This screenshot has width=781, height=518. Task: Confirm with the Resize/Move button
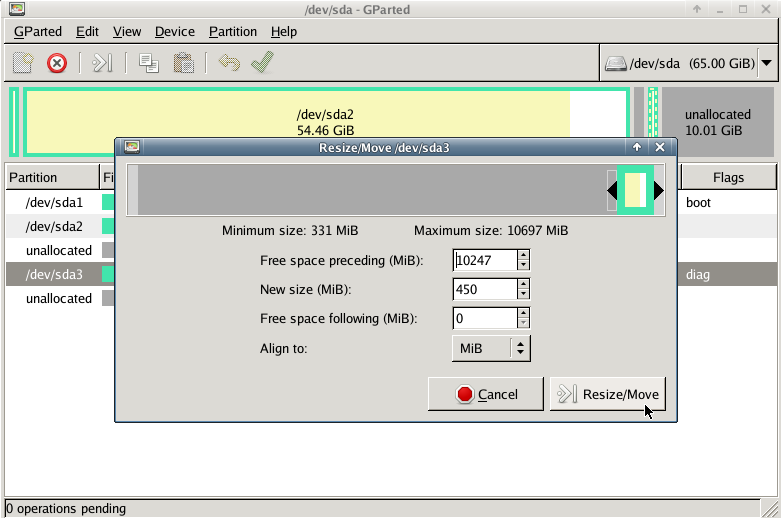coord(607,394)
